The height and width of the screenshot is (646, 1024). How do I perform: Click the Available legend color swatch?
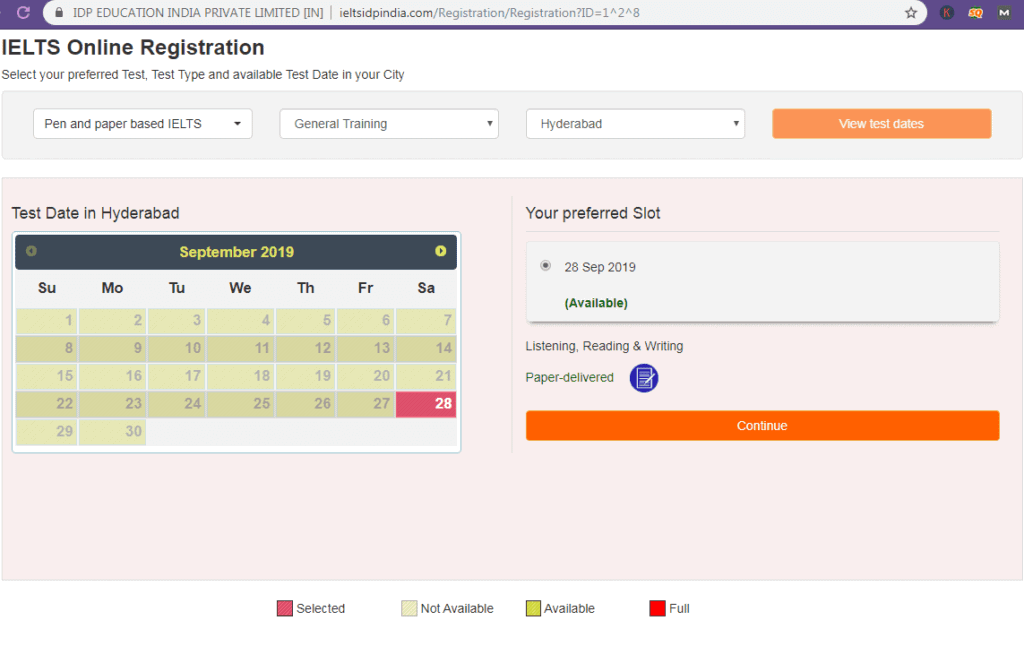pos(534,608)
